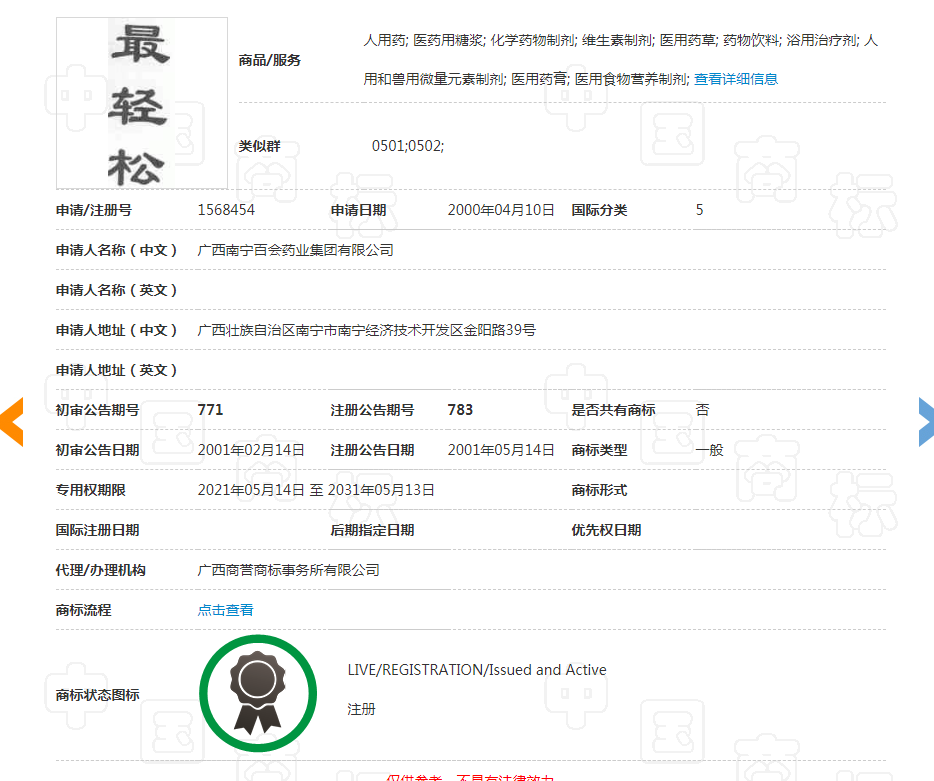The image size is (934, 781).
Task: Select registration number 1568454
Action: click(226, 210)
